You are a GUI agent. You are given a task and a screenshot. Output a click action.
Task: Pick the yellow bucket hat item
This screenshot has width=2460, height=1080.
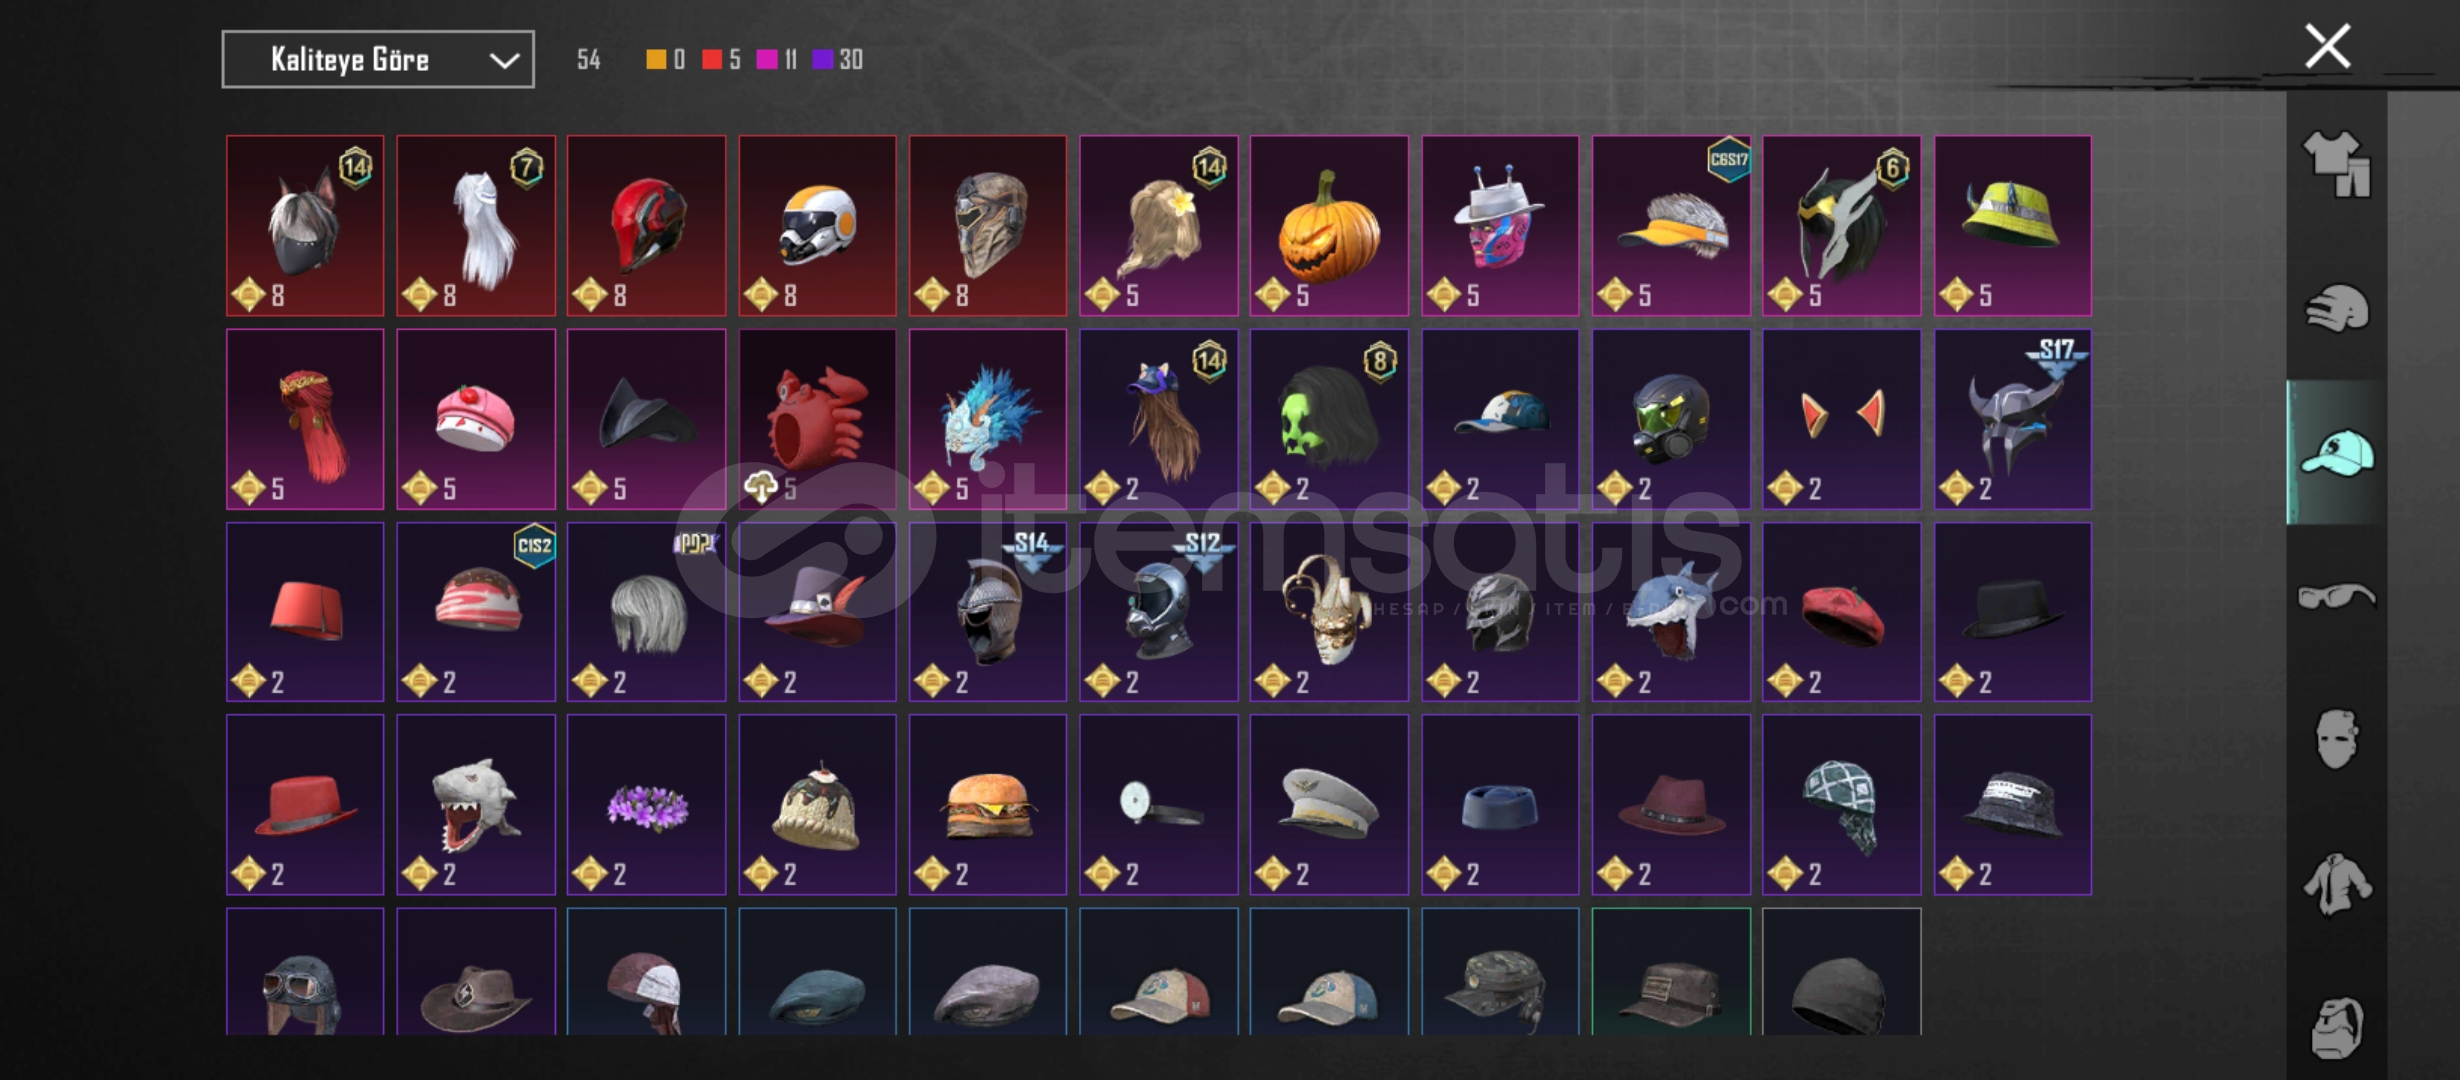2012,226
